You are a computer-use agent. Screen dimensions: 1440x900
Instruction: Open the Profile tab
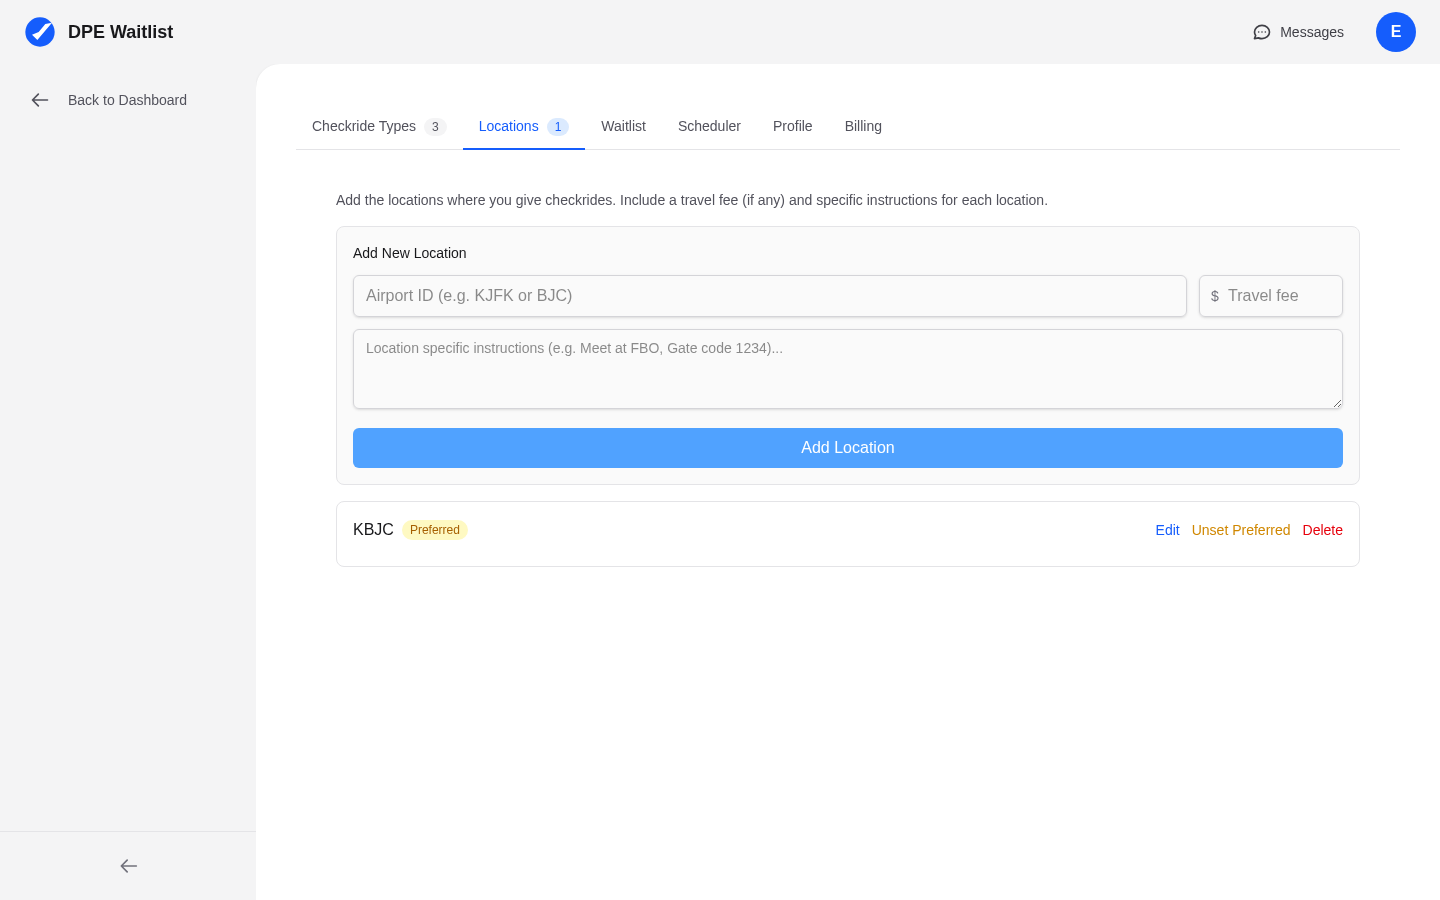792,126
